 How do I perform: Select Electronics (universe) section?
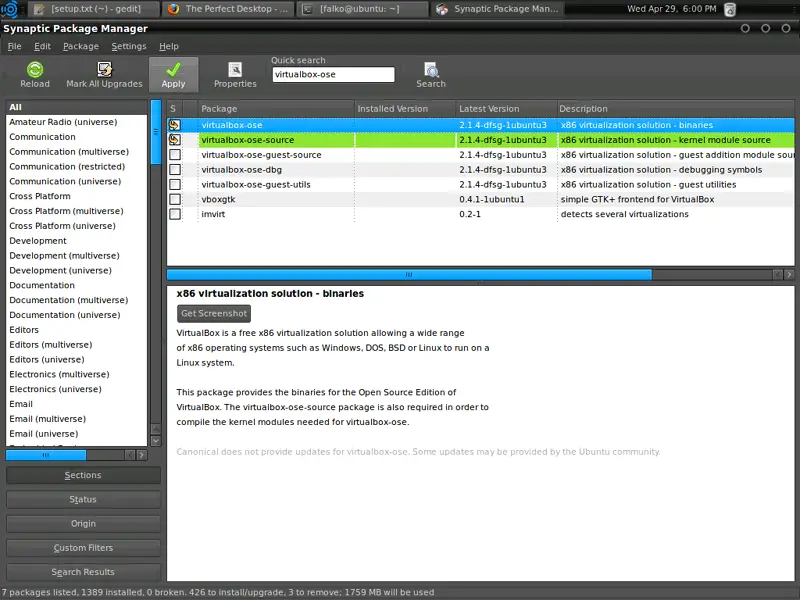pyautogui.click(x=77, y=389)
